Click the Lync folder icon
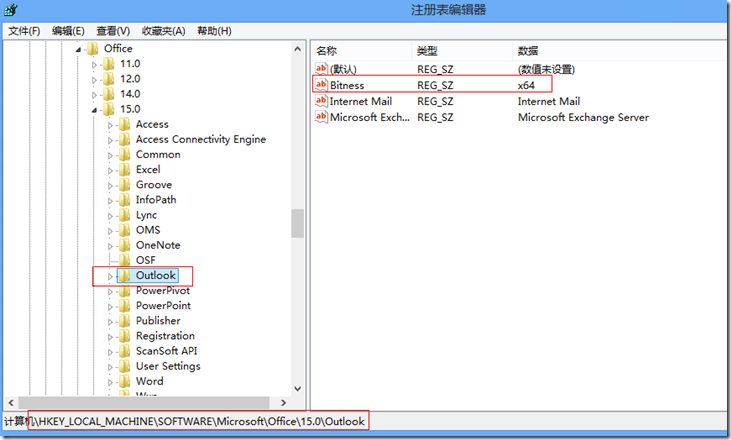The image size is (731, 440). coord(124,215)
